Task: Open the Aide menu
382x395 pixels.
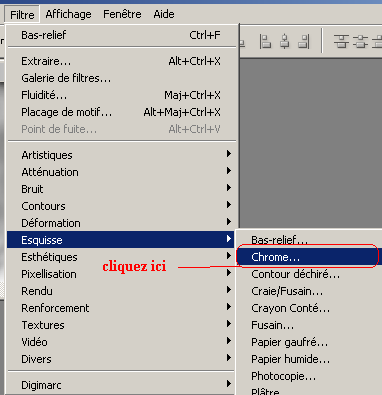Action: 164,14
